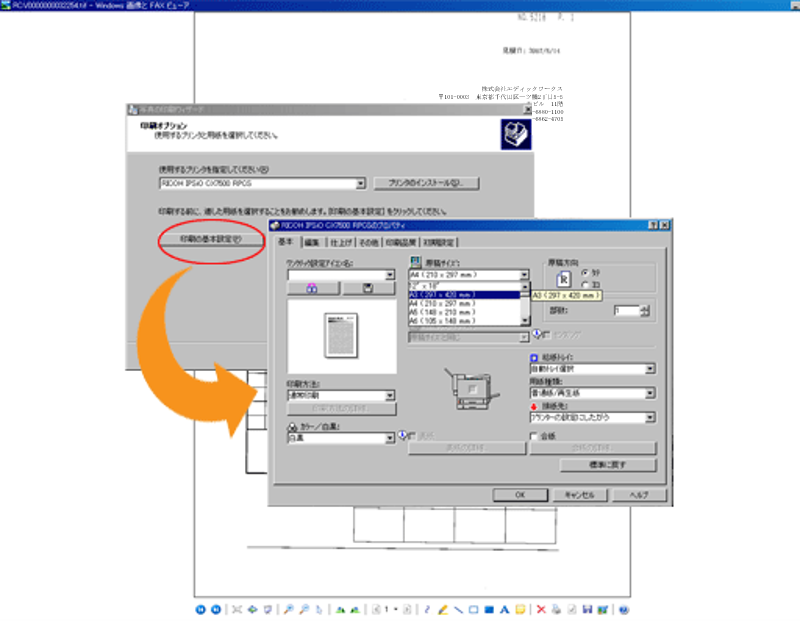
Task: Expand original size dropdown arrow
Action: [524, 275]
